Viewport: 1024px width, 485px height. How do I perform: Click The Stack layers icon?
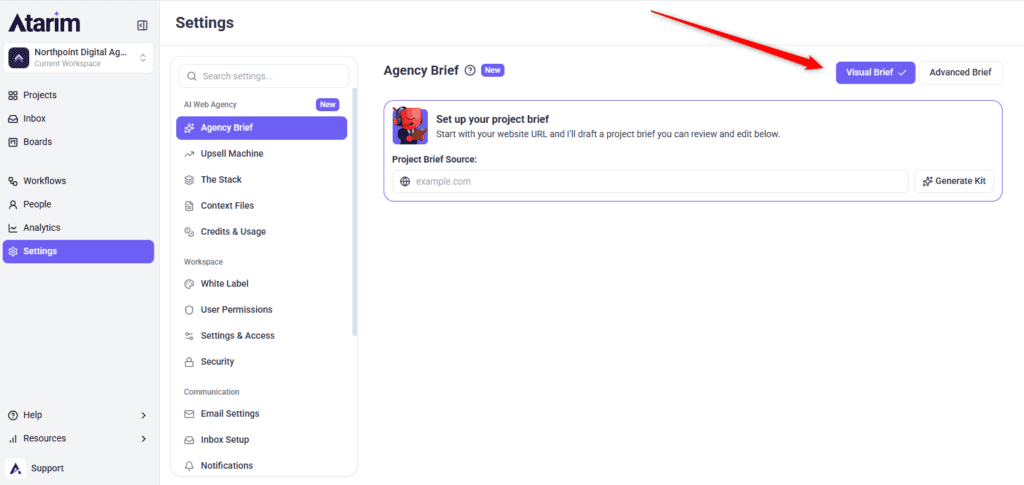[x=189, y=180]
